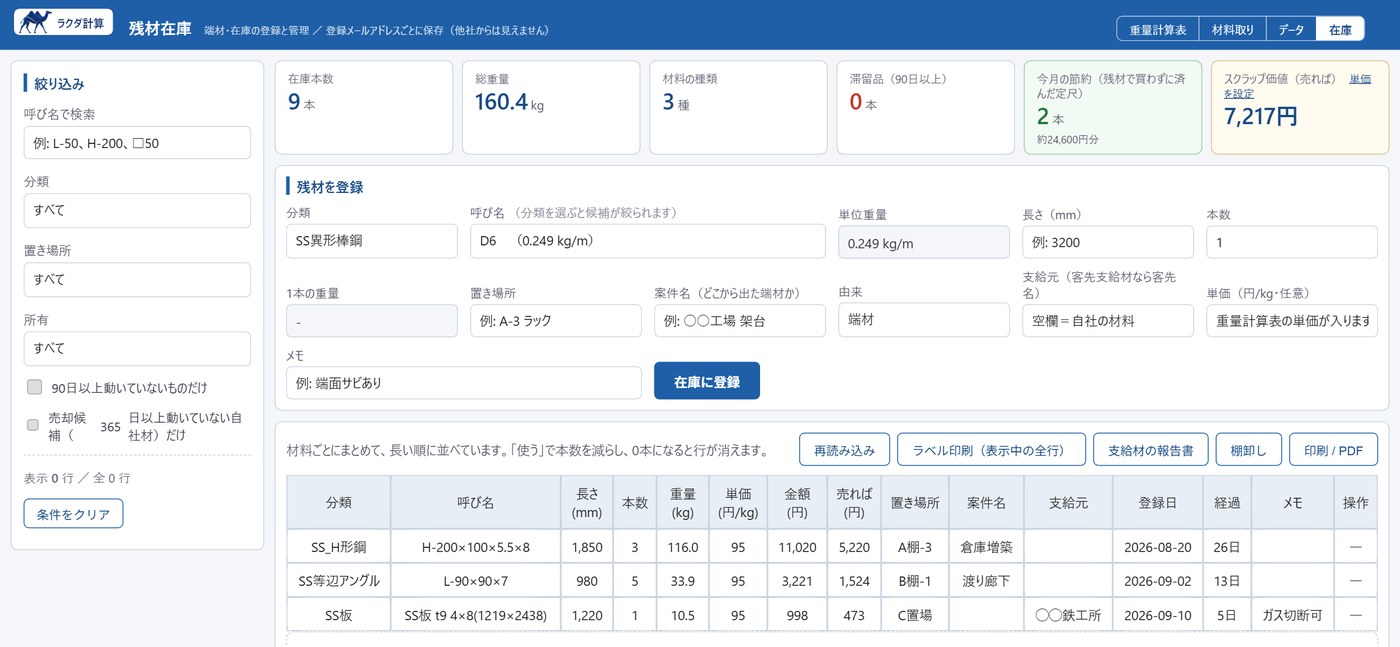Open 呼び名 dropdown showing D6
The width and height of the screenshot is (1400, 647).
click(x=648, y=242)
